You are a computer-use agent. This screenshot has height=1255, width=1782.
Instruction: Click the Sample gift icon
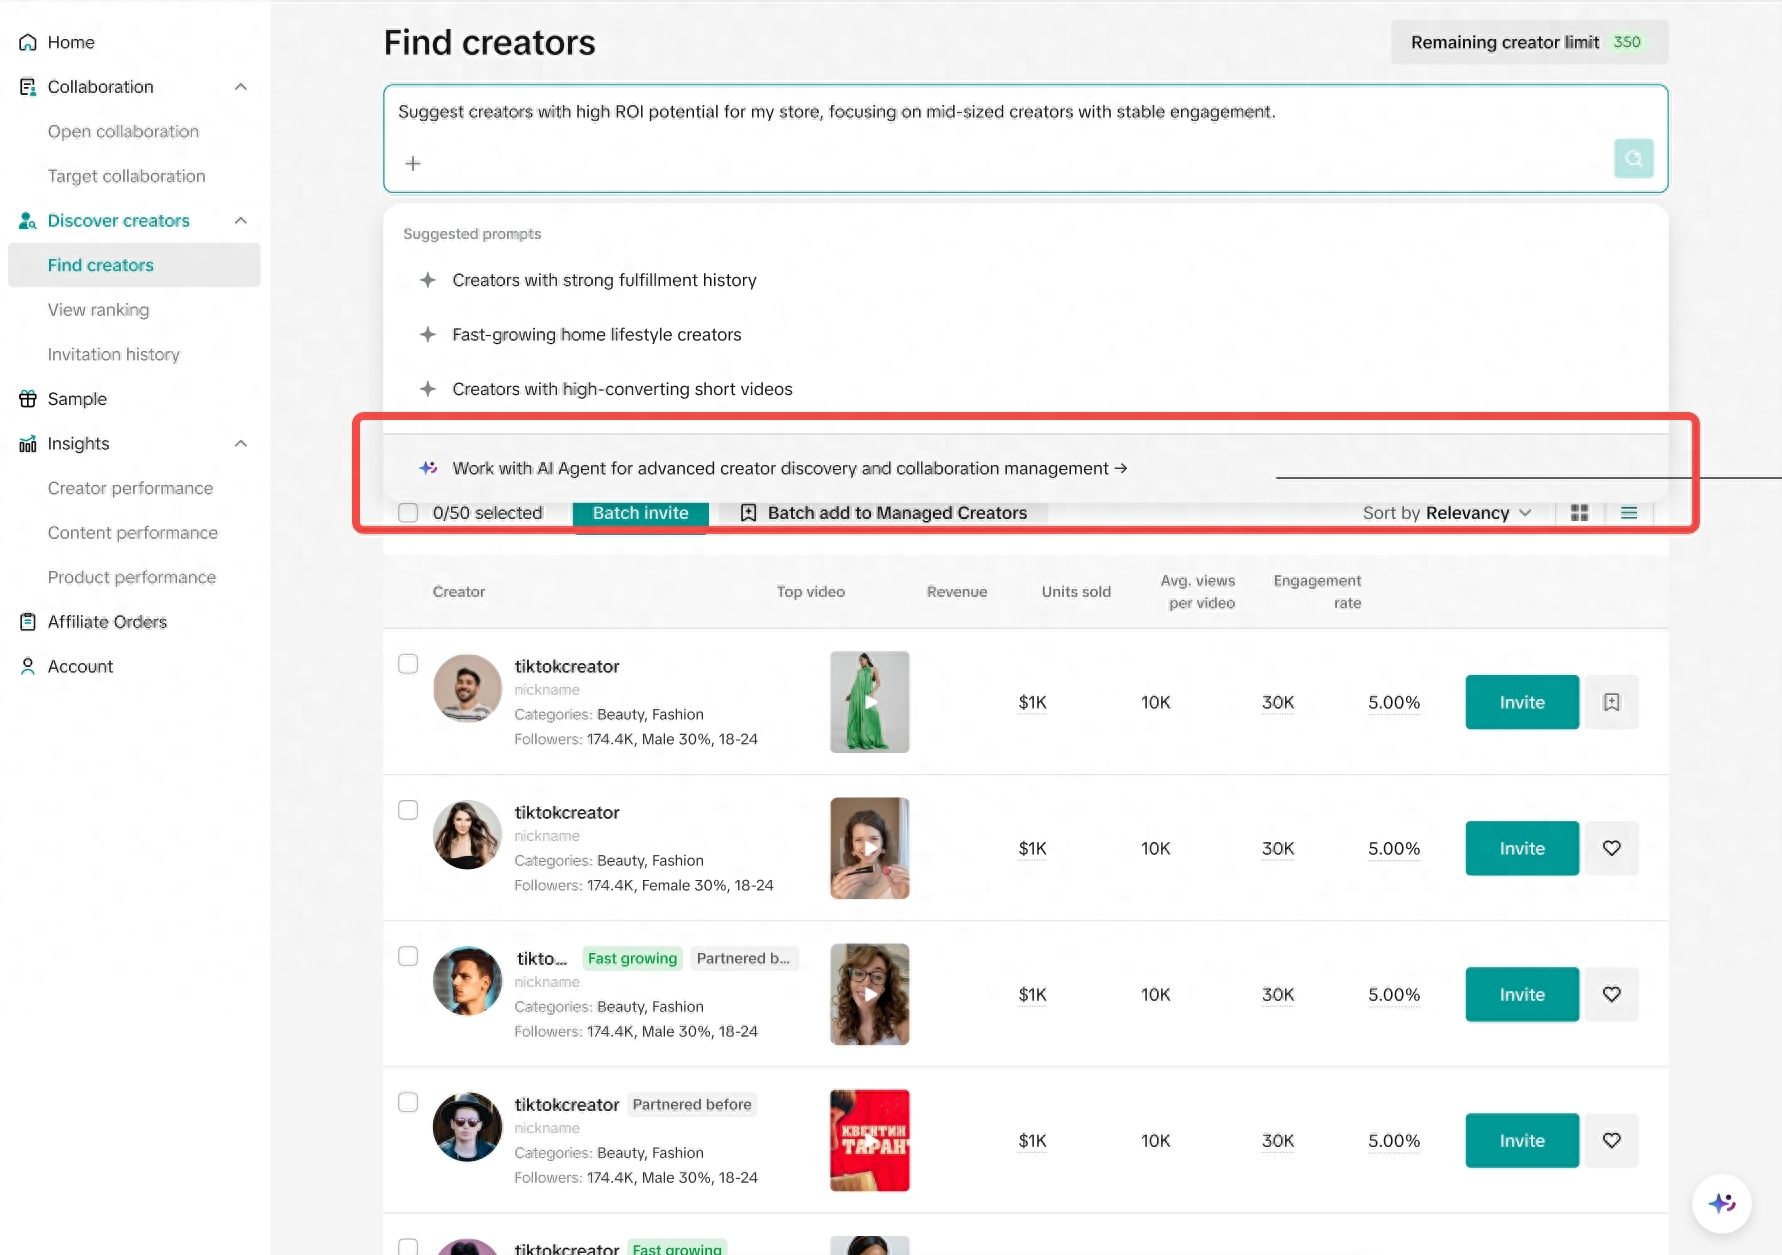tap(28, 399)
